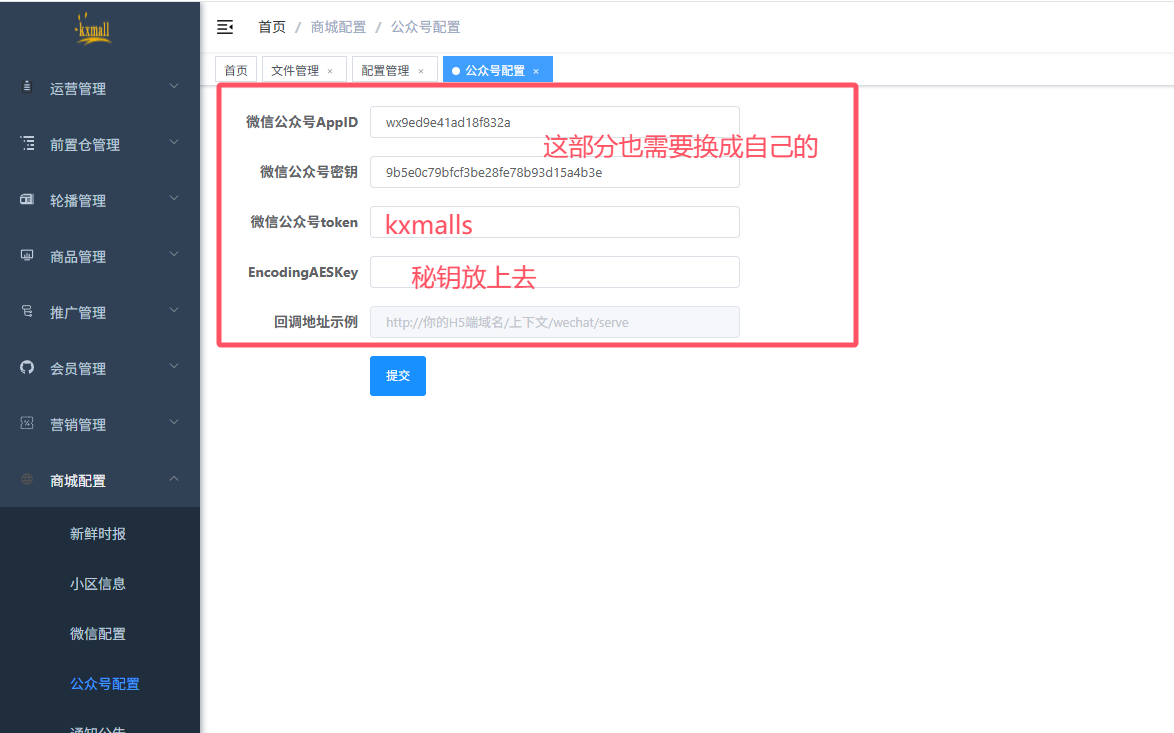Focus the EncodingAESKey input field

point(554,272)
